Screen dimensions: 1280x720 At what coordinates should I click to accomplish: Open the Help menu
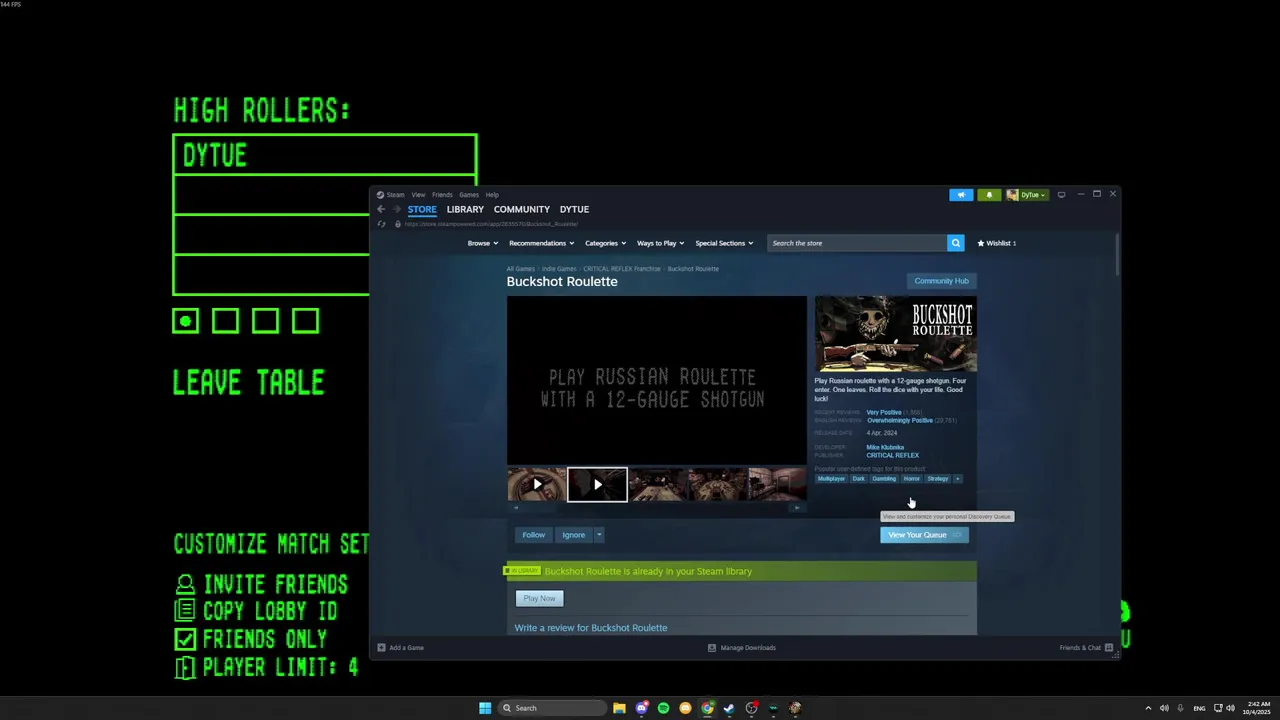click(x=492, y=195)
